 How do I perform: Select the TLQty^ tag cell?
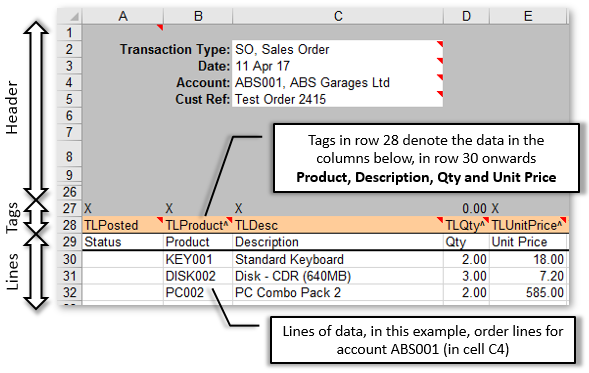pos(466,225)
